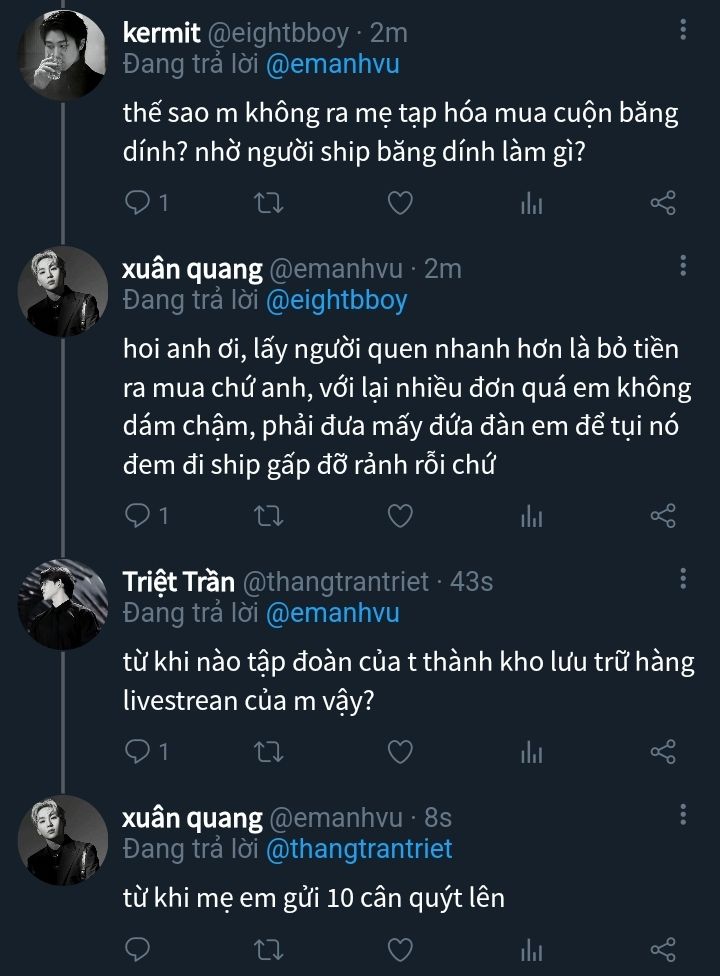
Task: Open the @thangtrantriet mention link
Action: (x=359, y=849)
